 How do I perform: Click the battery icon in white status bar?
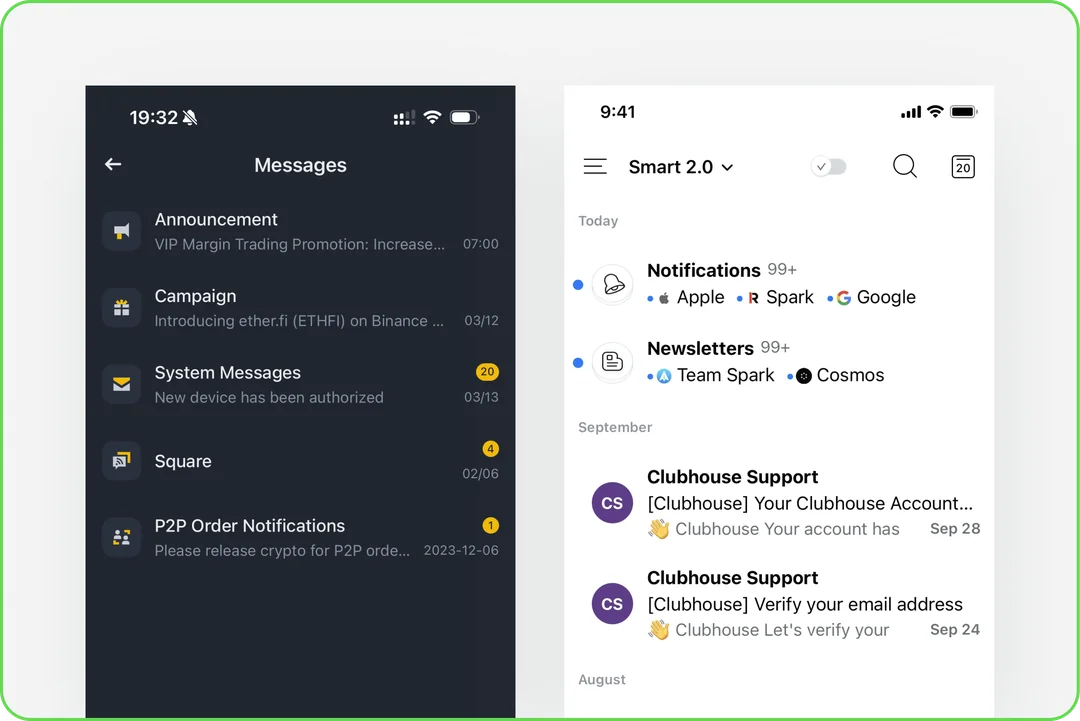point(964,112)
